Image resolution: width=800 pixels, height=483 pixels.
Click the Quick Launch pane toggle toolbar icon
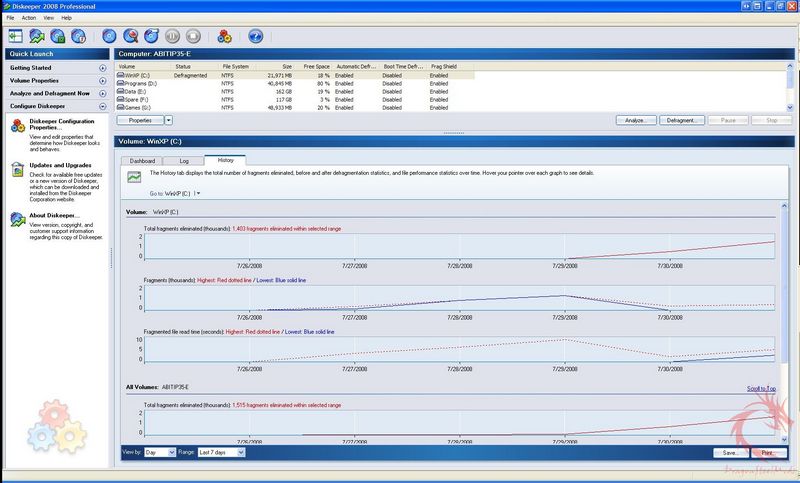(13, 36)
